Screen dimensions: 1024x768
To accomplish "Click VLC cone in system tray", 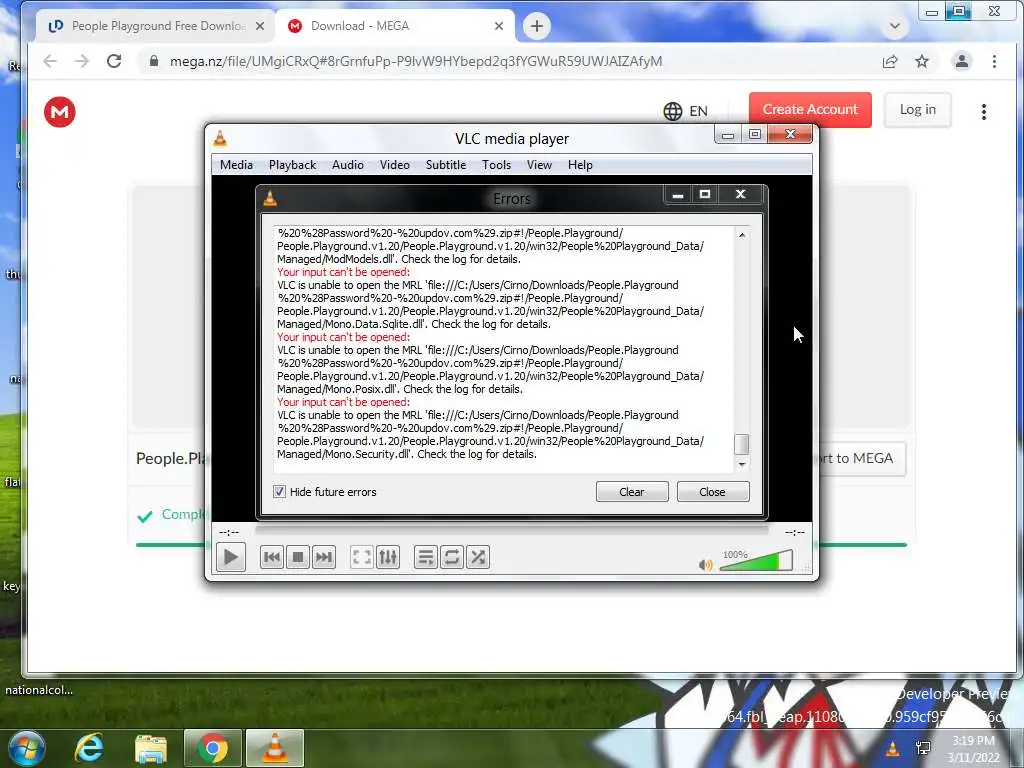I will pyautogui.click(x=892, y=748).
